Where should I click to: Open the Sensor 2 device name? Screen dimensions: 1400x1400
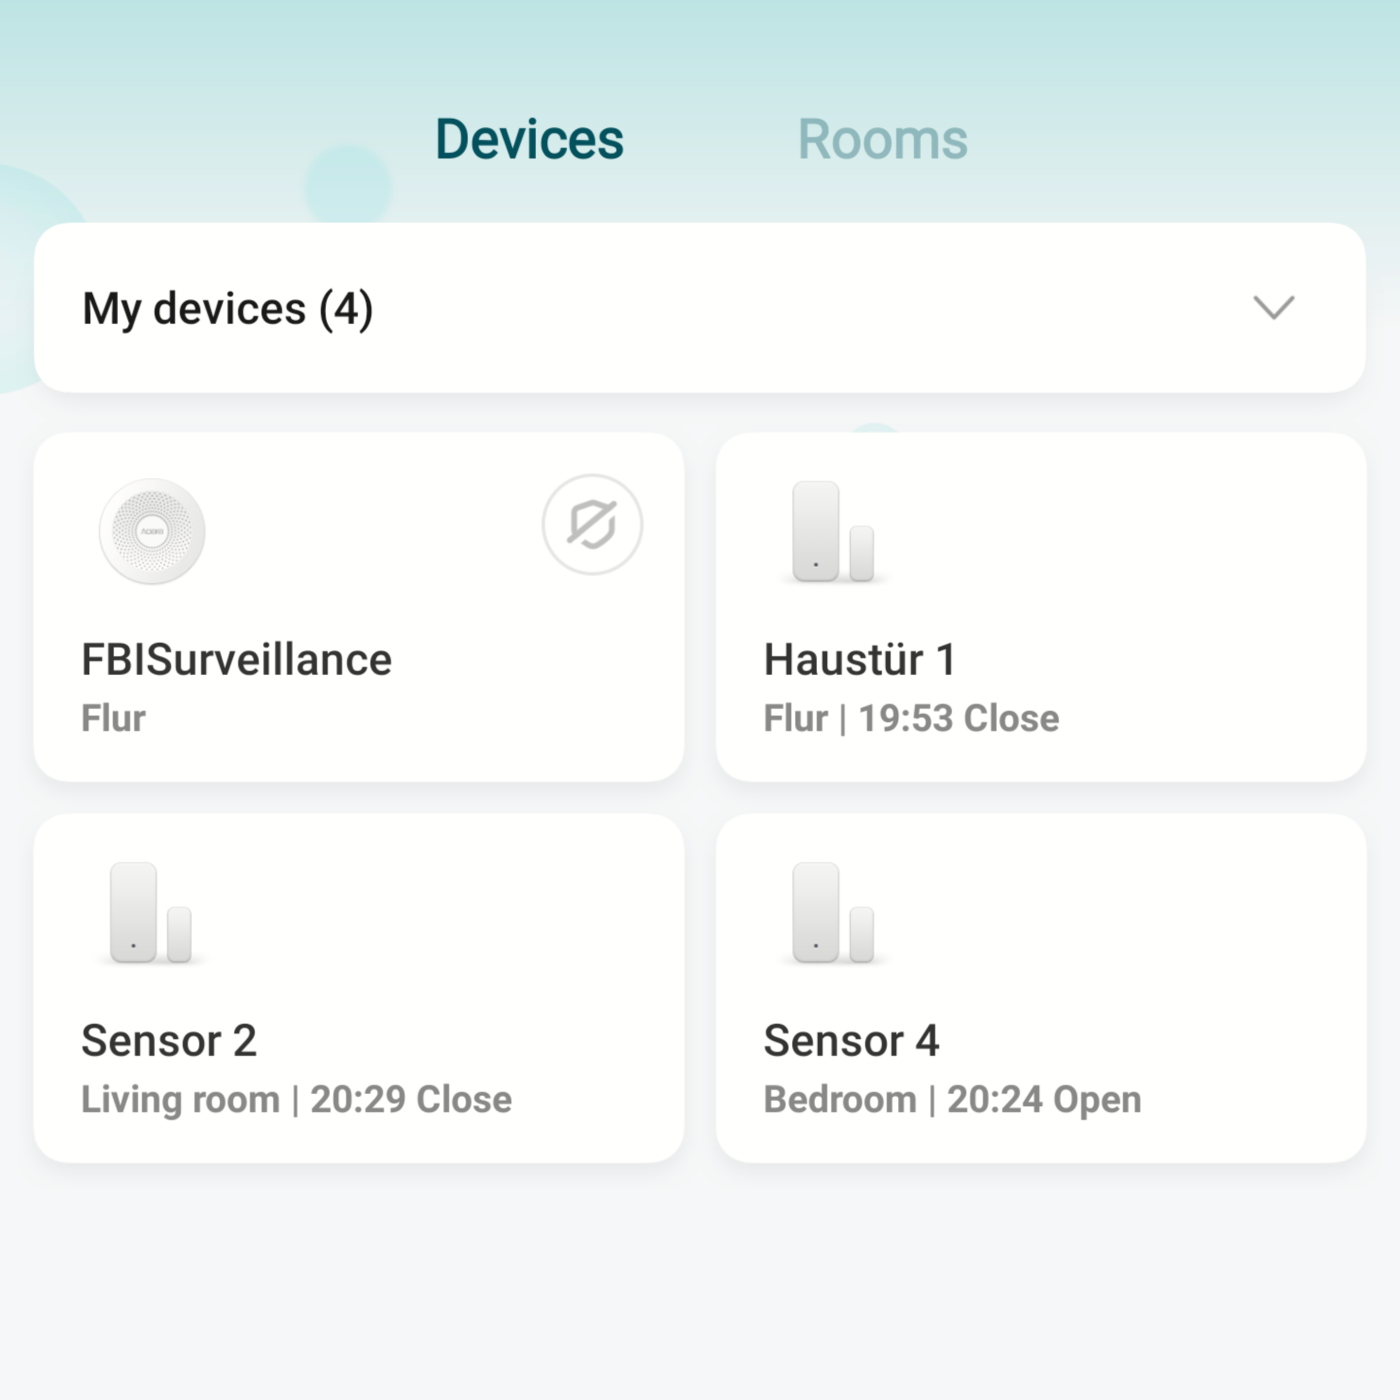(x=169, y=1041)
